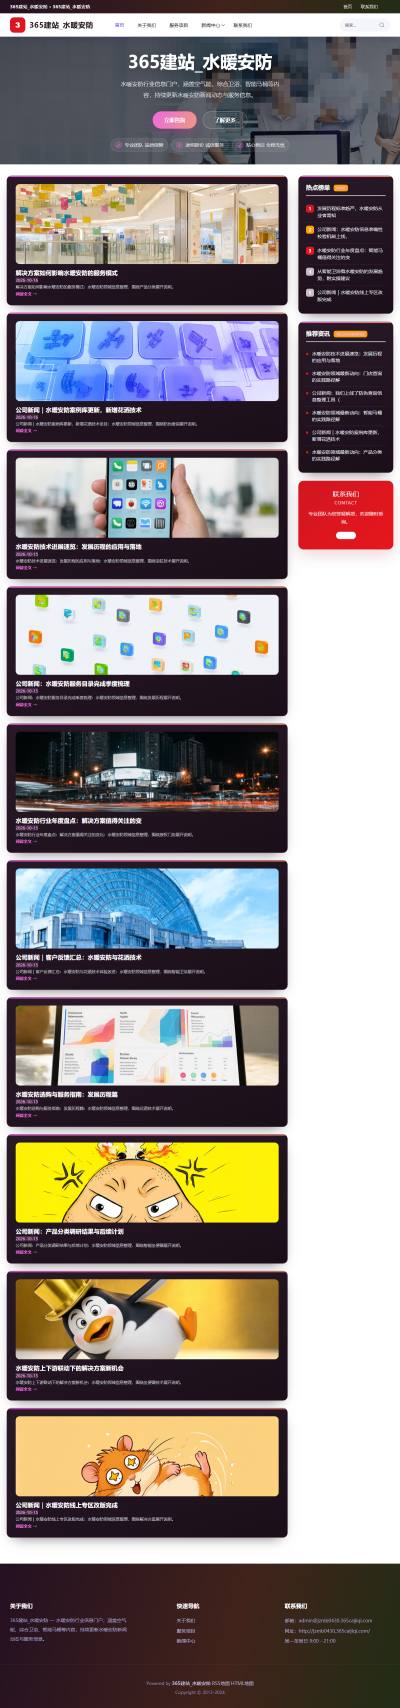
Task: Click 联系我们 link in the top utility bar
Action: point(369,6)
